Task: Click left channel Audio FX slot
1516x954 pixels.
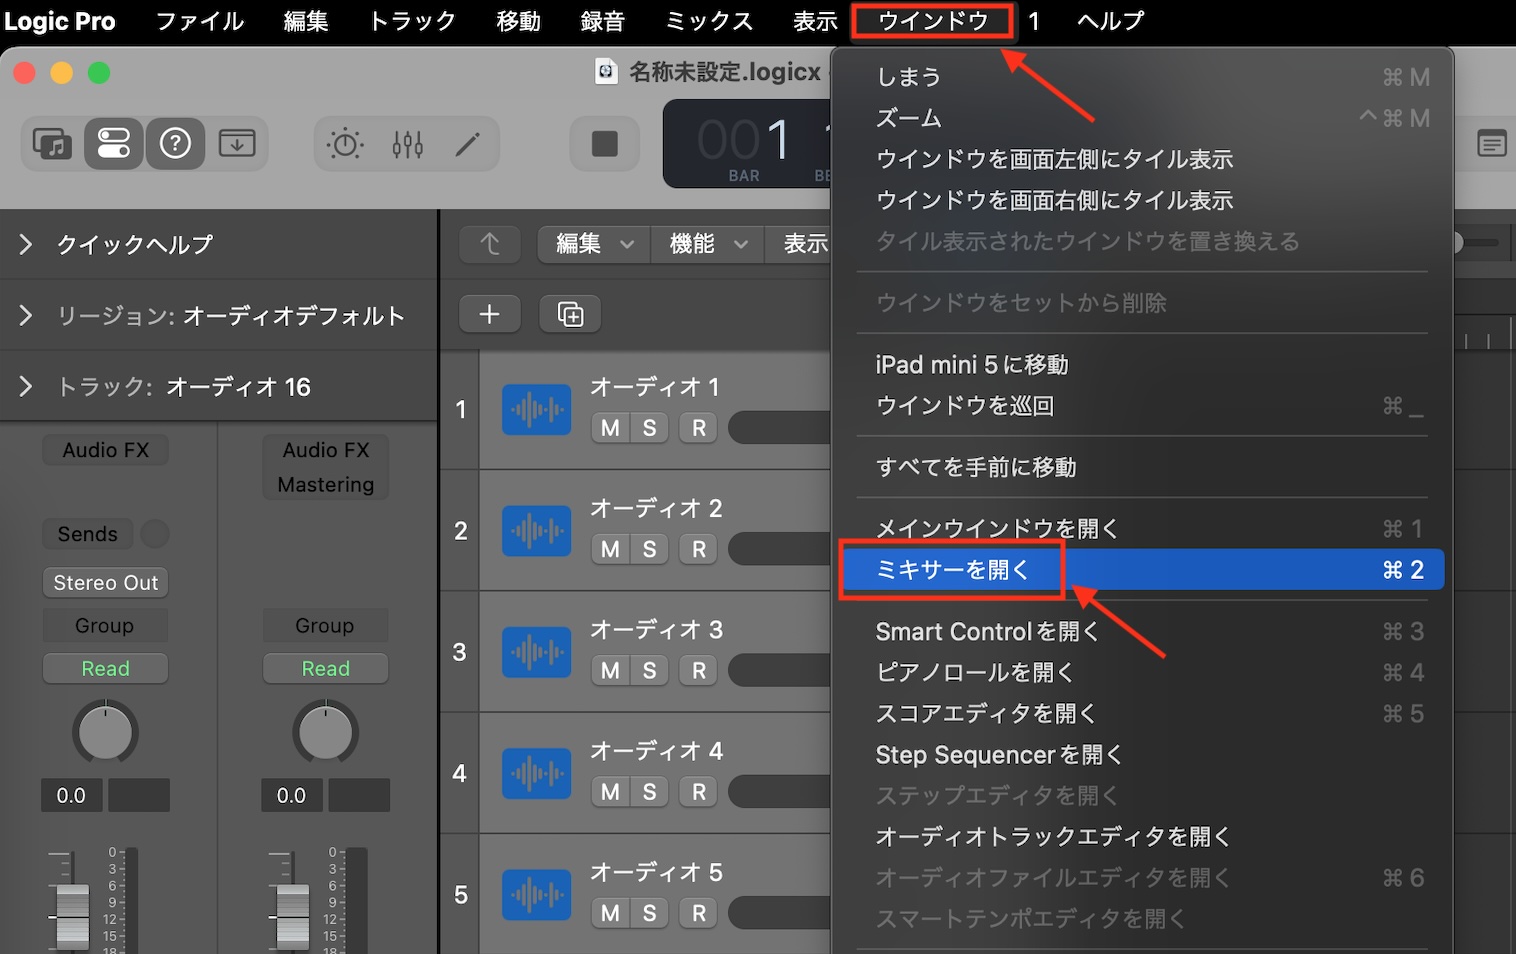Action: click(x=105, y=450)
